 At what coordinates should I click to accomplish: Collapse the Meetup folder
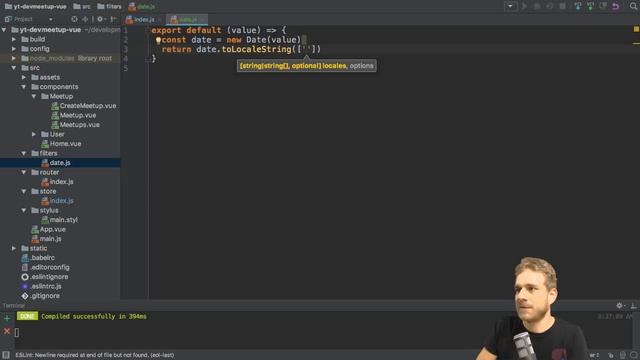(34, 96)
